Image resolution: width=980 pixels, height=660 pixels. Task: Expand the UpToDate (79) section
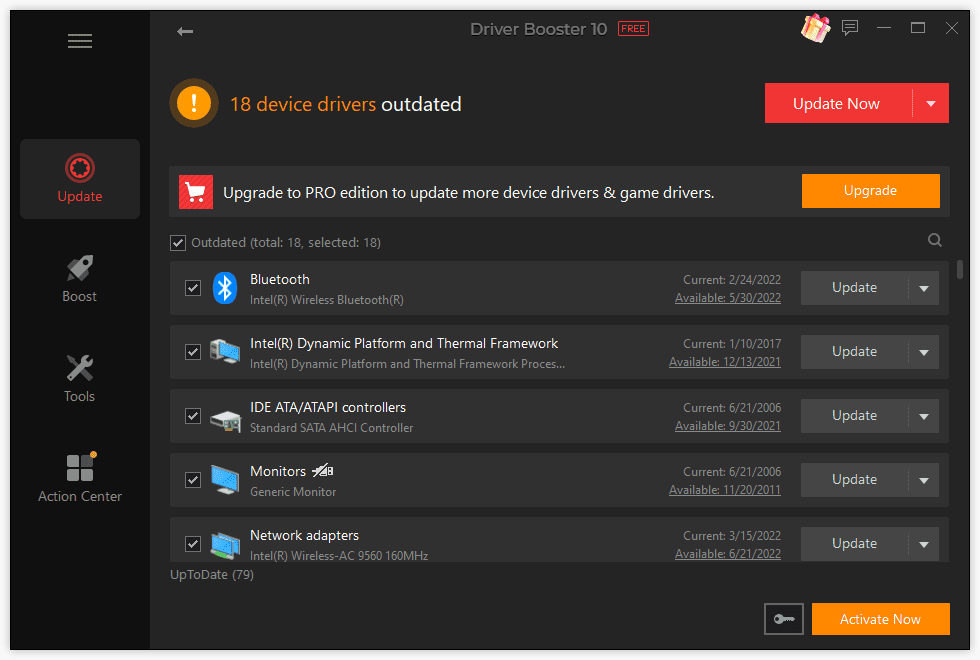click(x=212, y=574)
